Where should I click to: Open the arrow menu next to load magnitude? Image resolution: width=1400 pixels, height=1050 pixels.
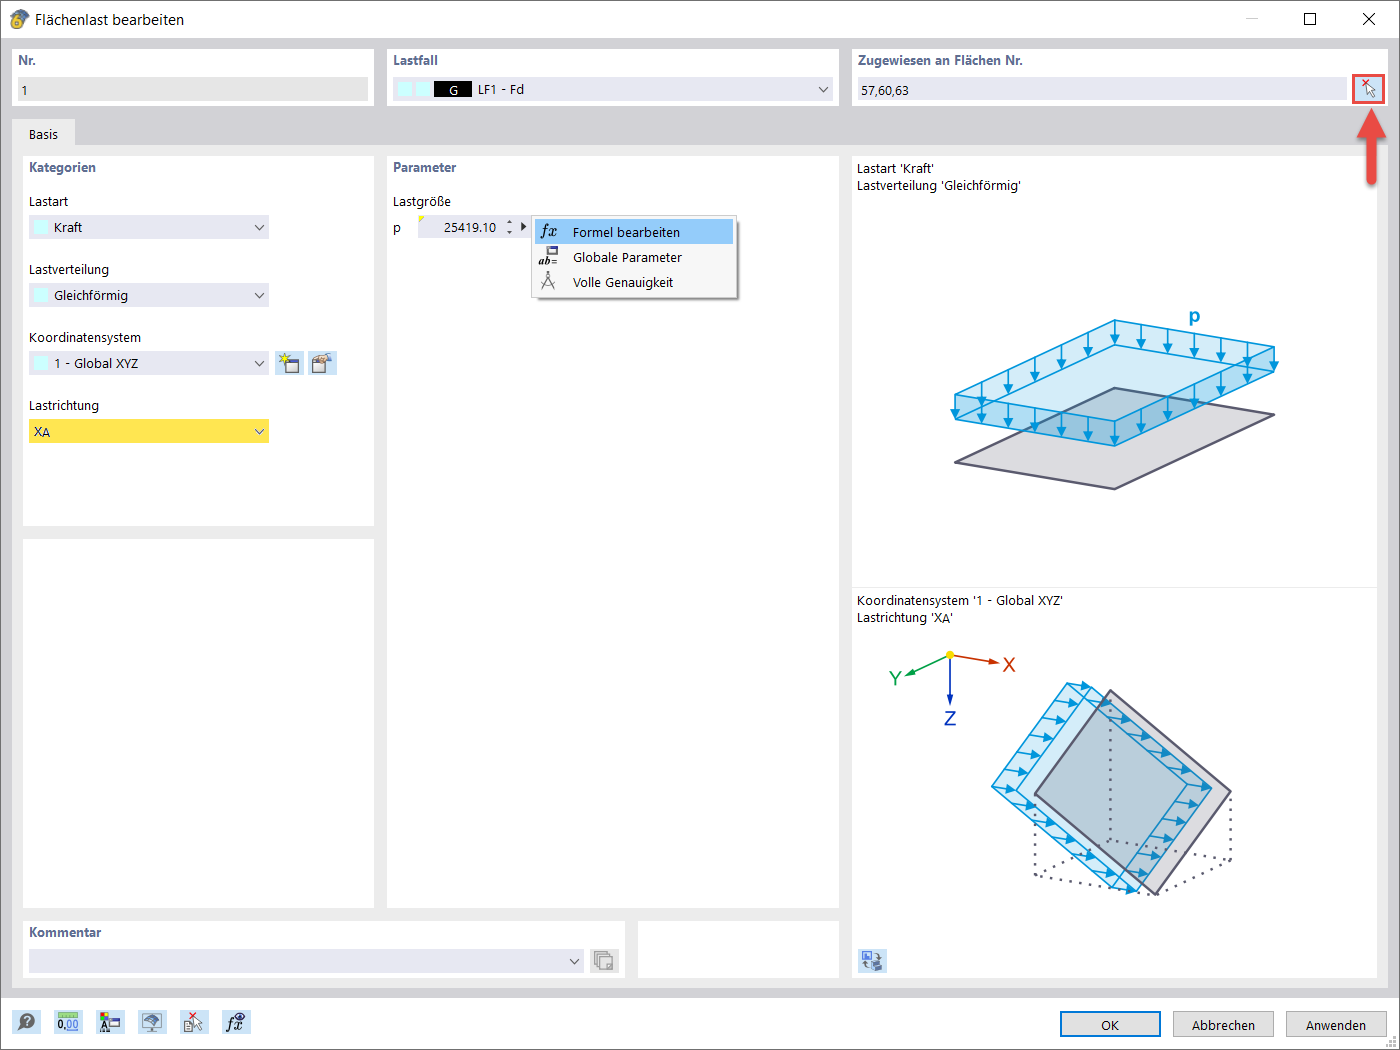tap(523, 227)
